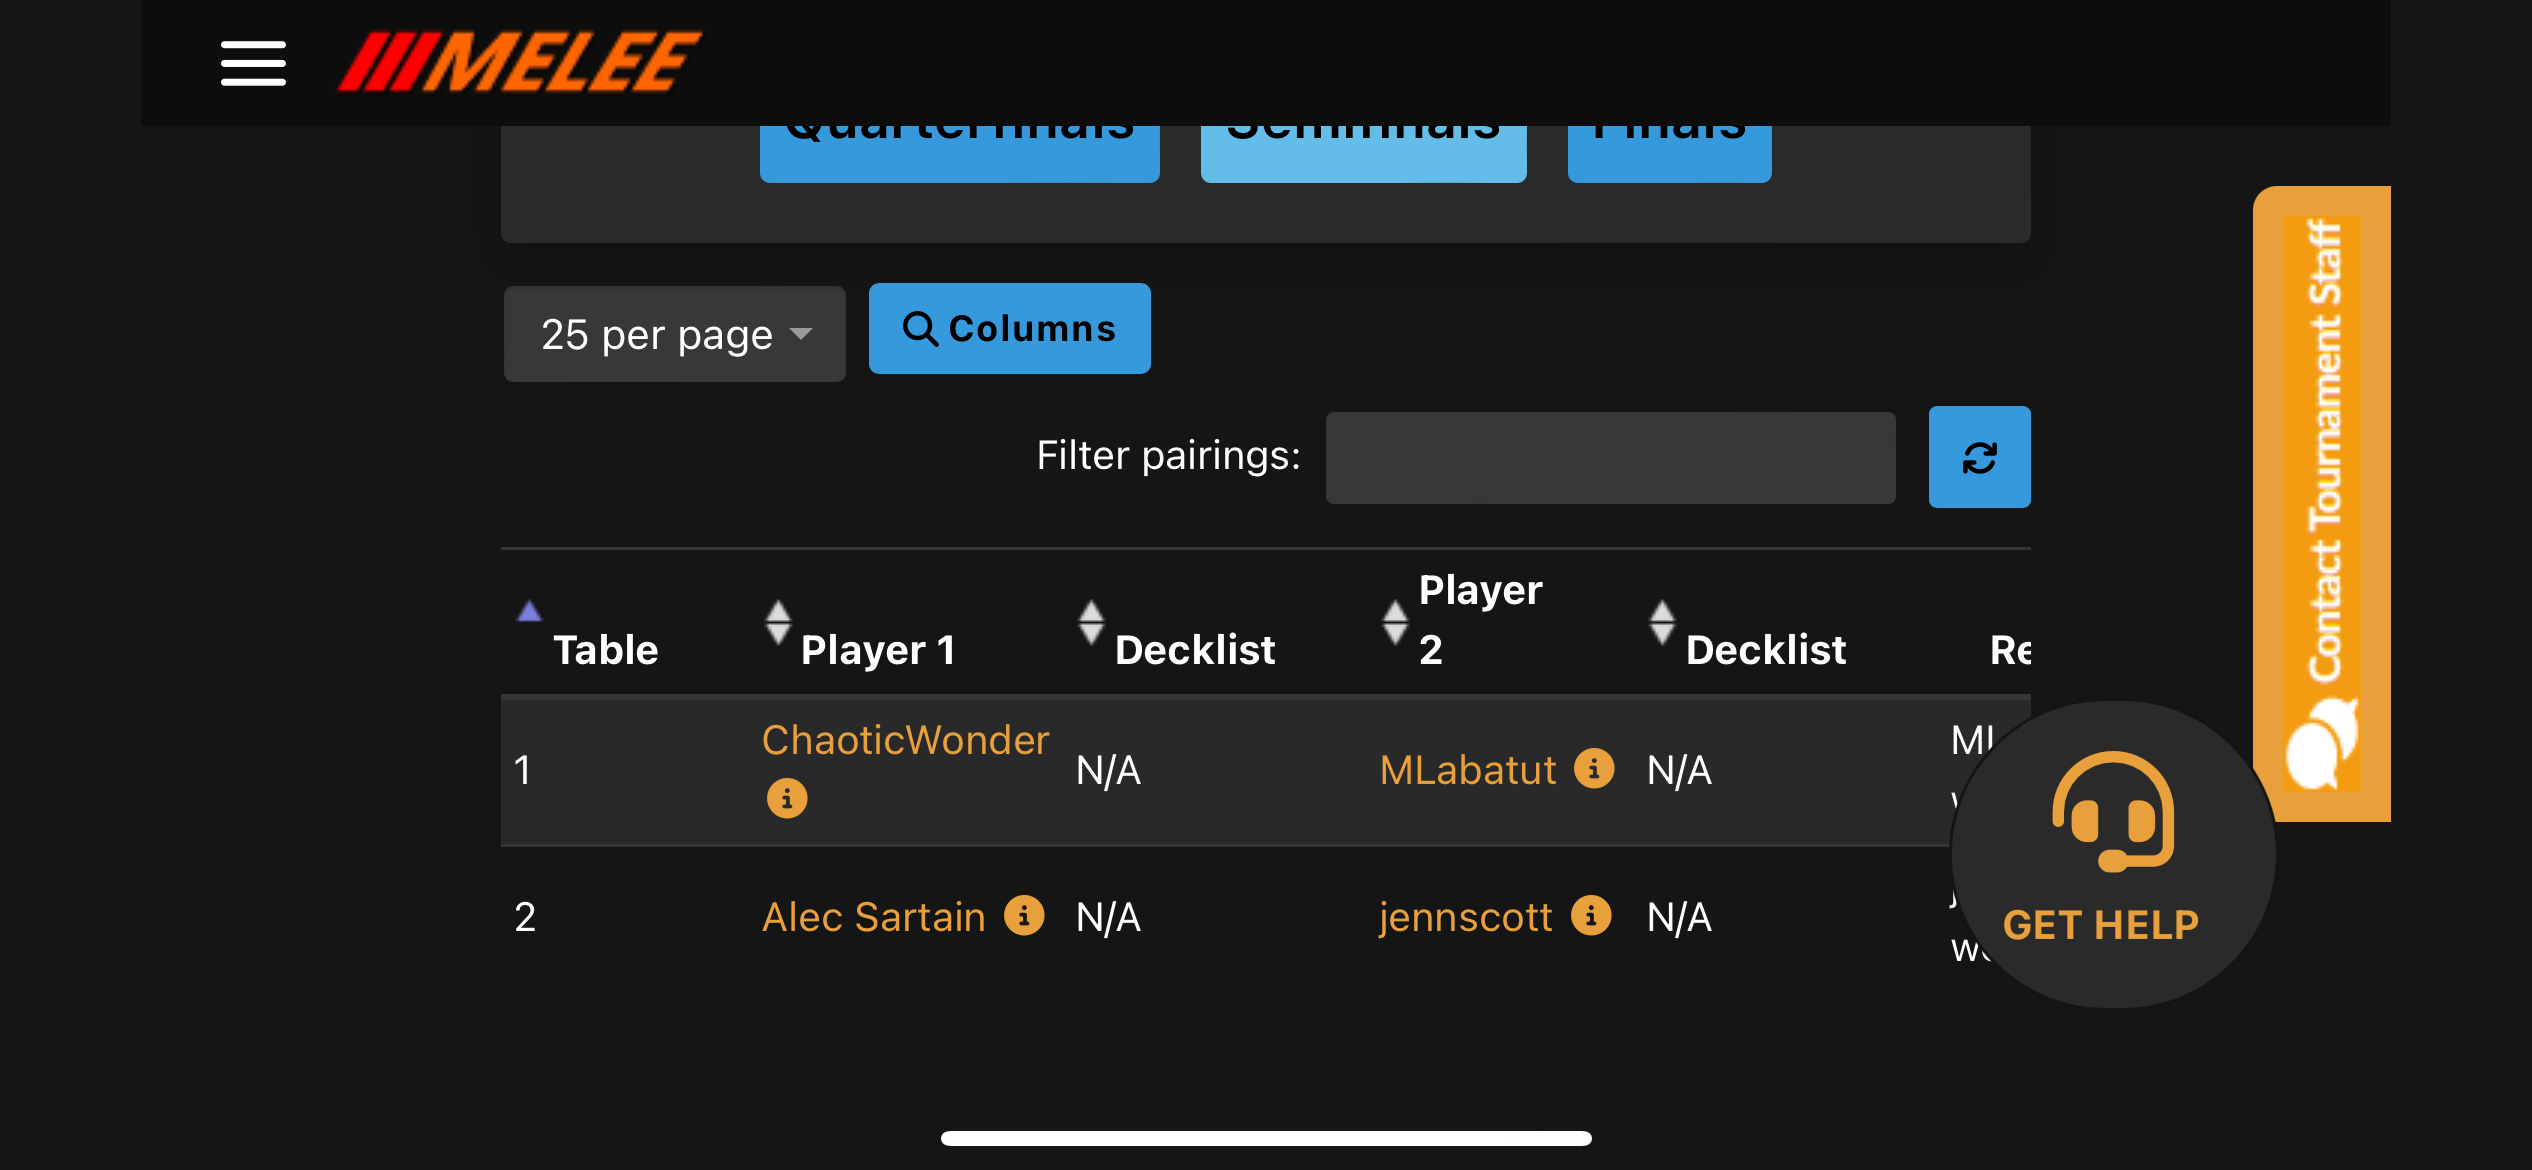
Task: Open the 25 per page dropdown
Action: click(x=675, y=334)
